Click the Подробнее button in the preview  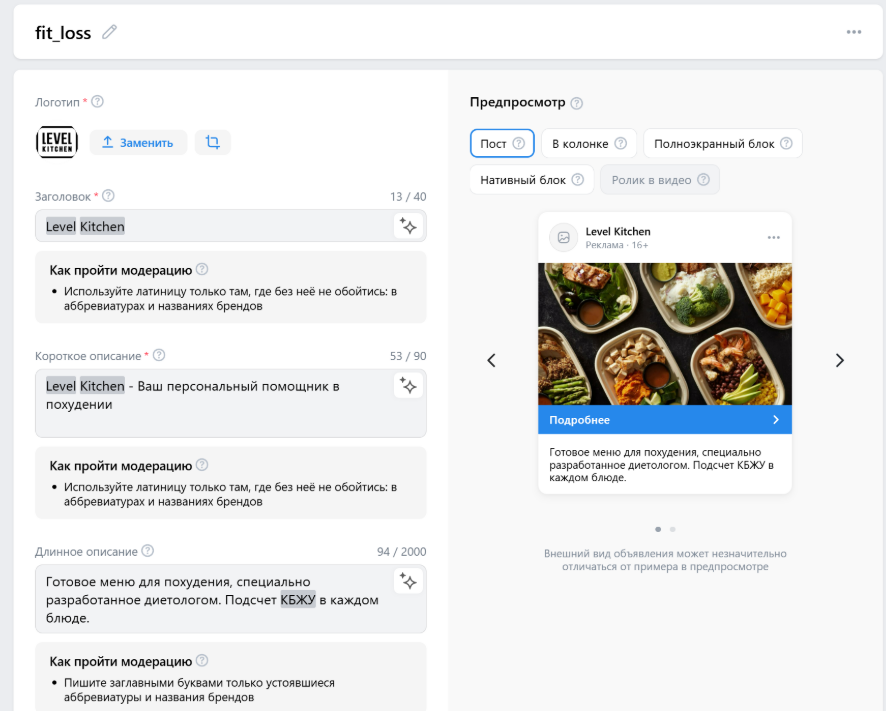(x=664, y=419)
